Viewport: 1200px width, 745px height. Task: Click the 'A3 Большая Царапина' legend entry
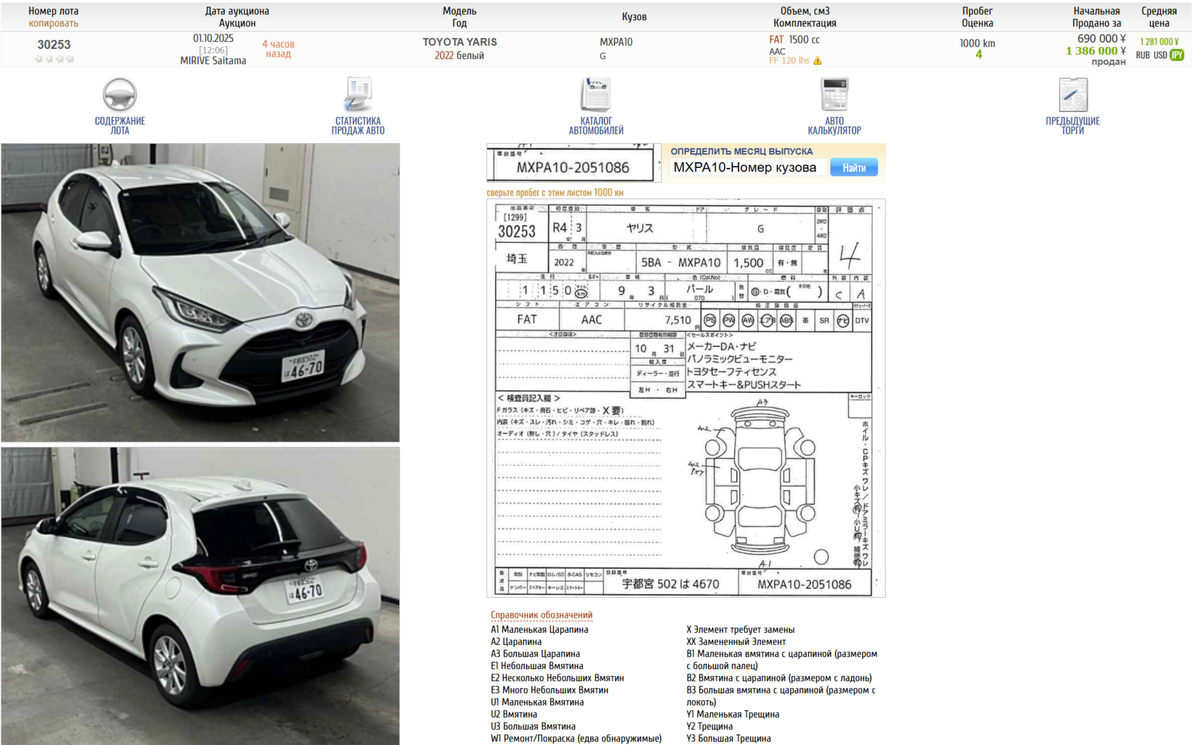pos(535,653)
